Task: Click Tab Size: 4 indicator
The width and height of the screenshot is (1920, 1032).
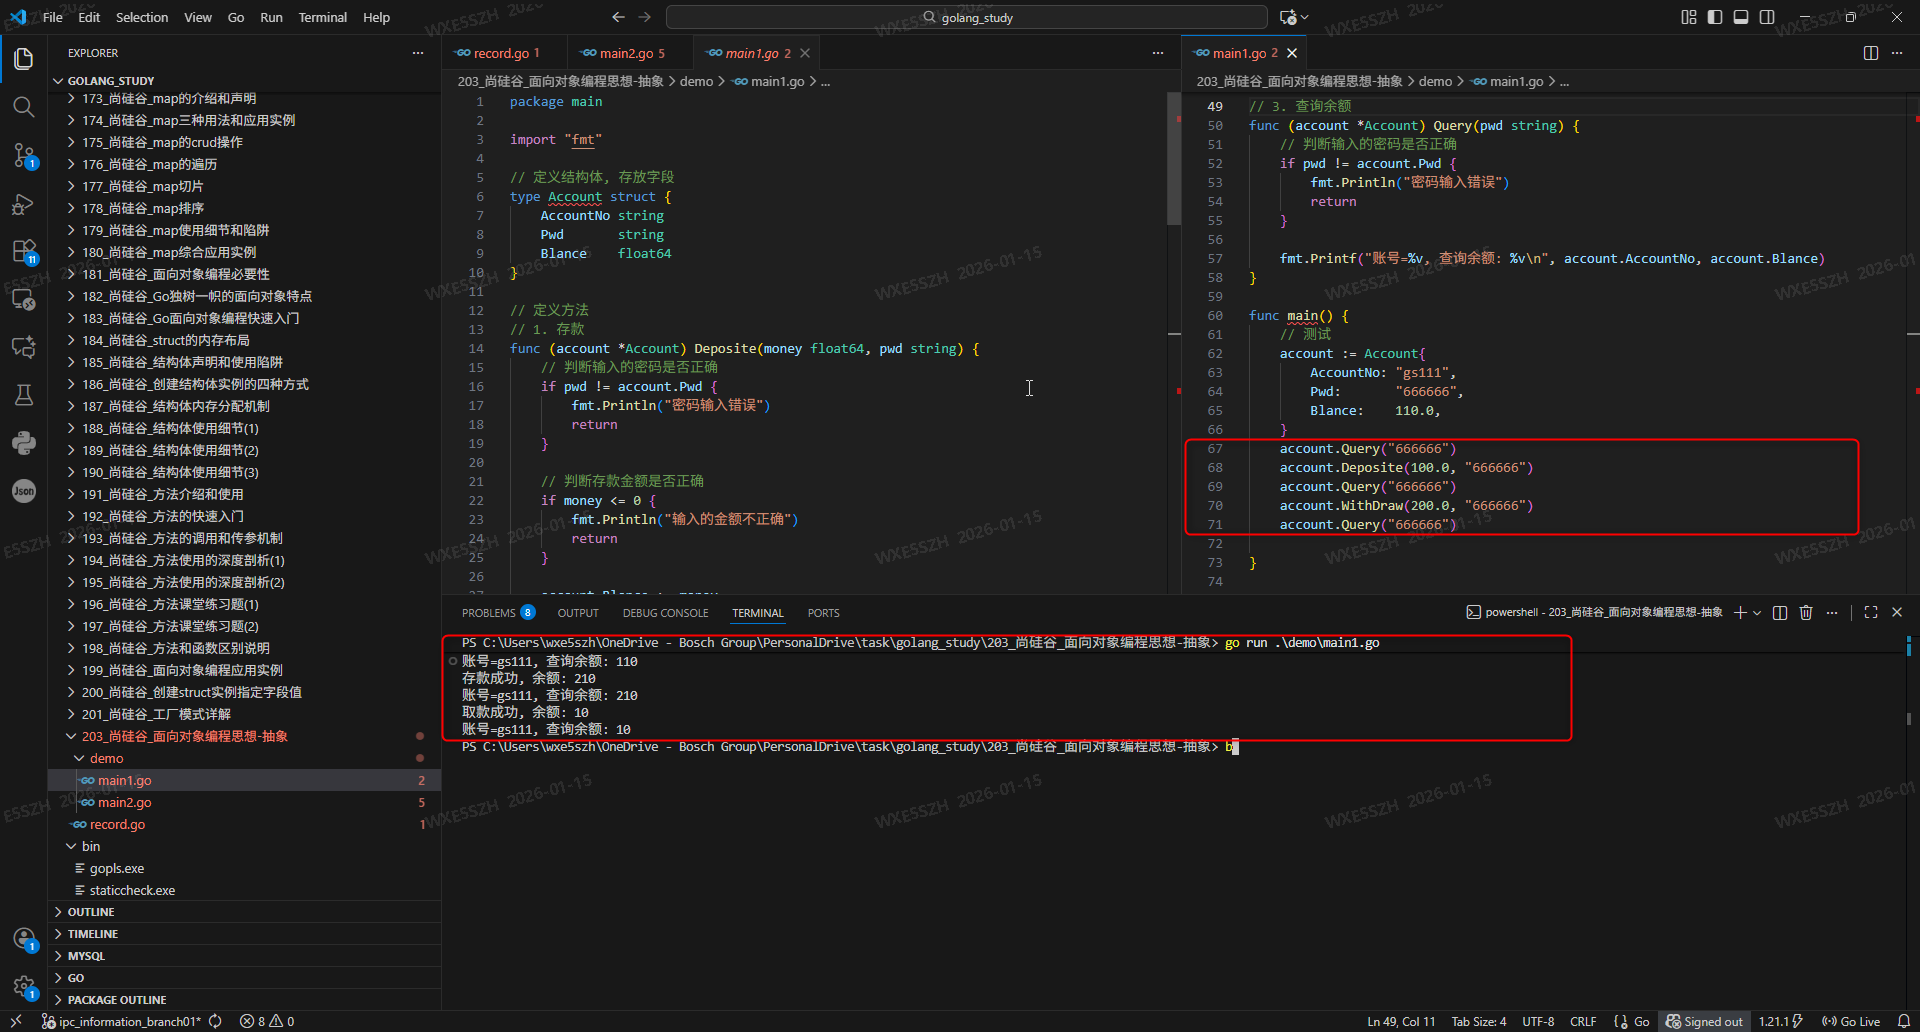Action: tap(1478, 1022)
